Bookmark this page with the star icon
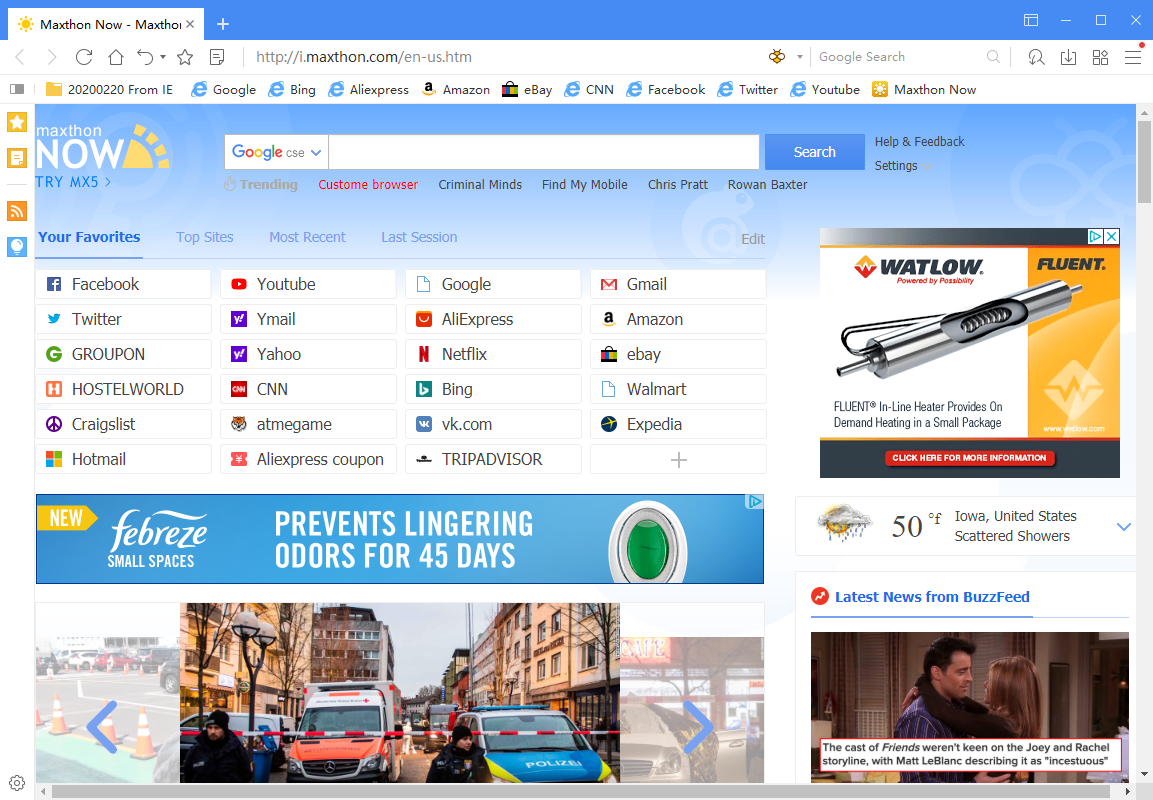Screen dimensions: 1153x800 pos(185,57)
